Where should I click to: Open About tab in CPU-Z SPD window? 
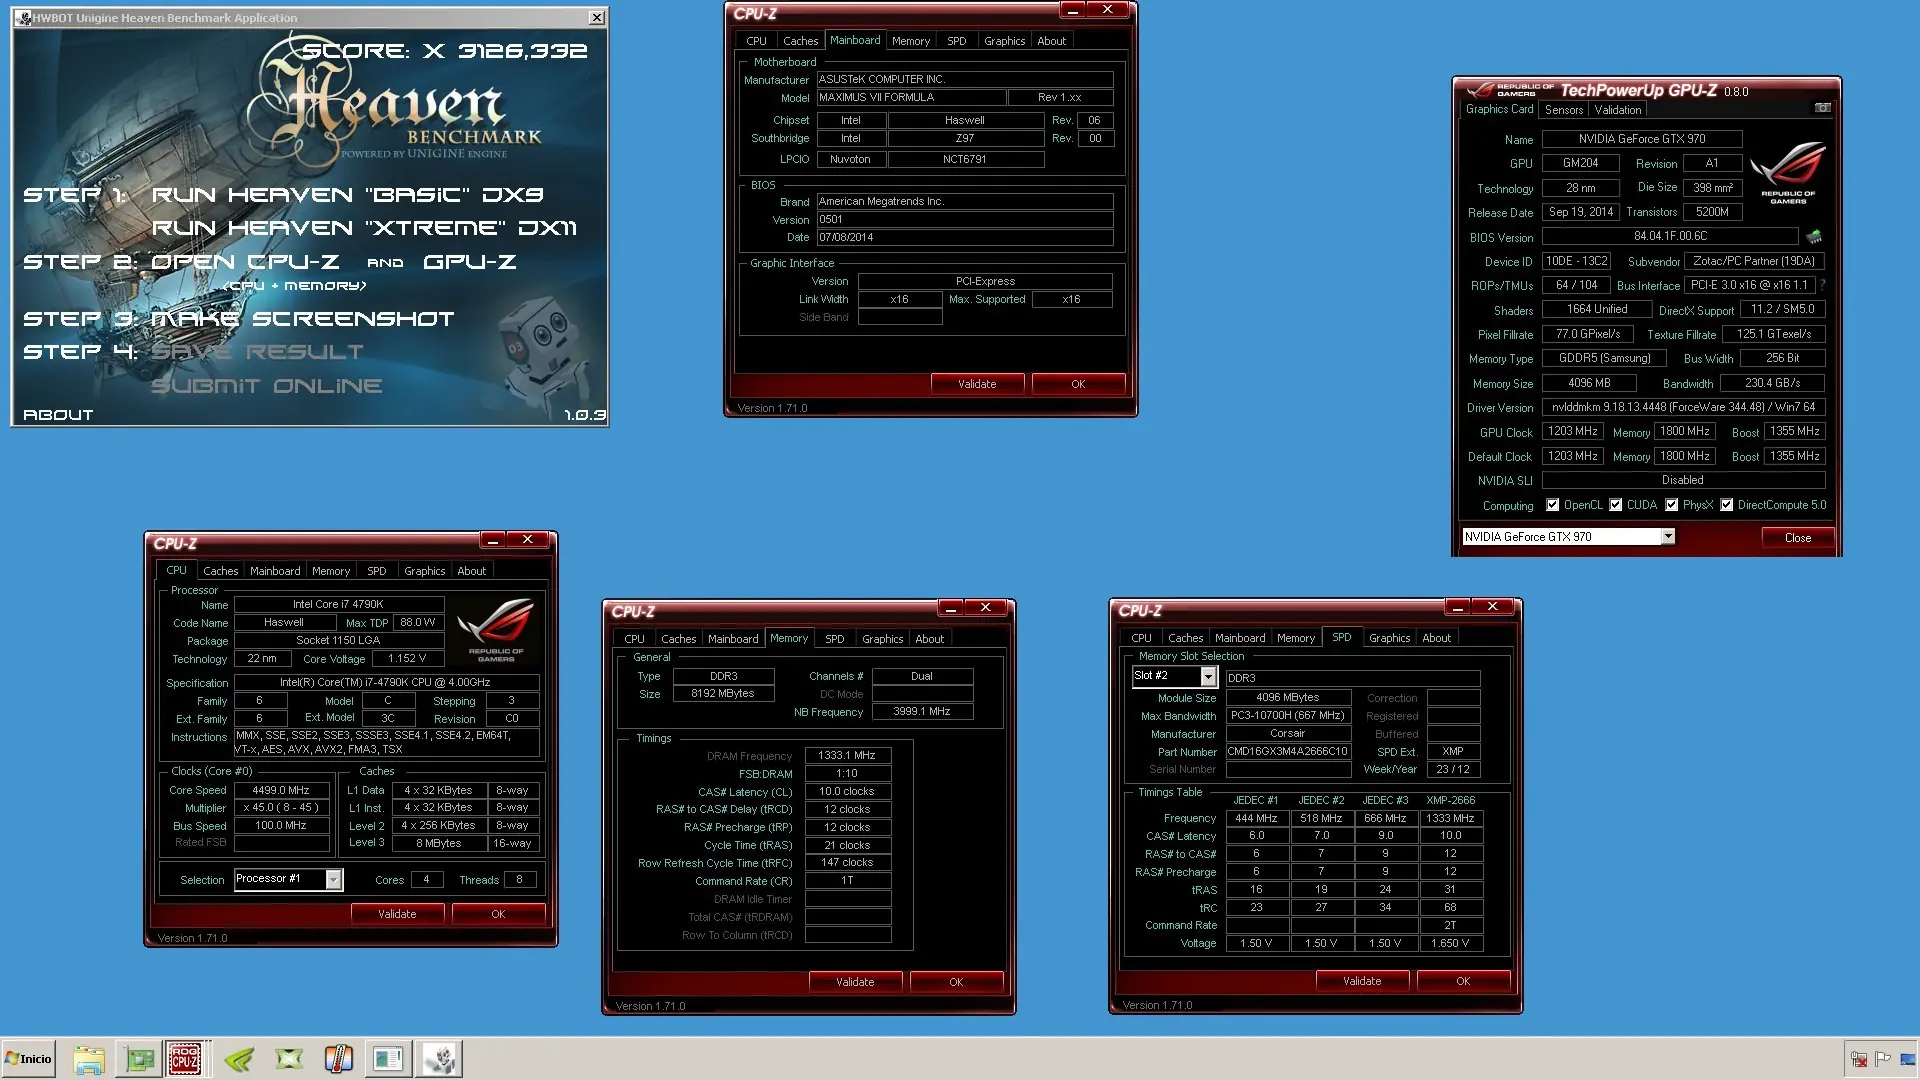click(x=1436, y=638)
